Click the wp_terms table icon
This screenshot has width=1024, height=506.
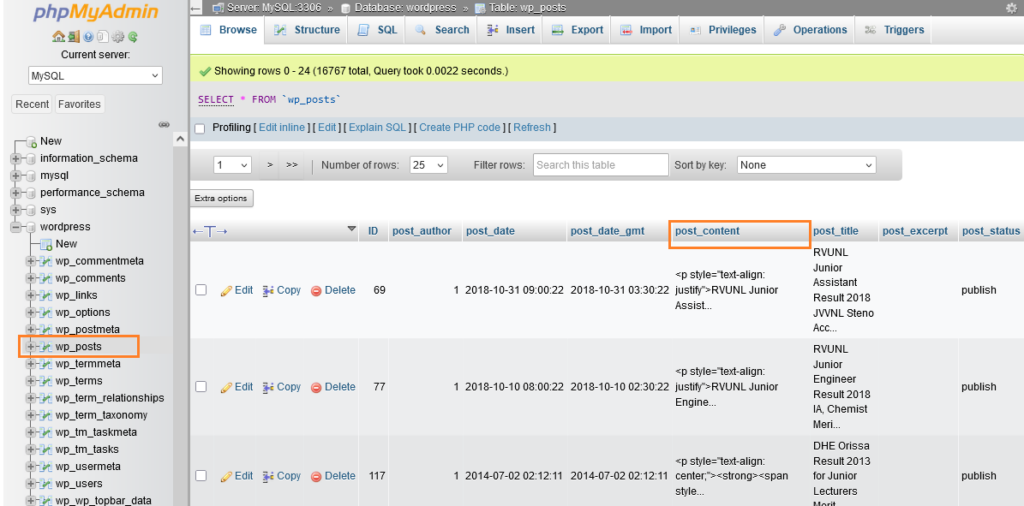pyautogui.click(x=46, y=381)
